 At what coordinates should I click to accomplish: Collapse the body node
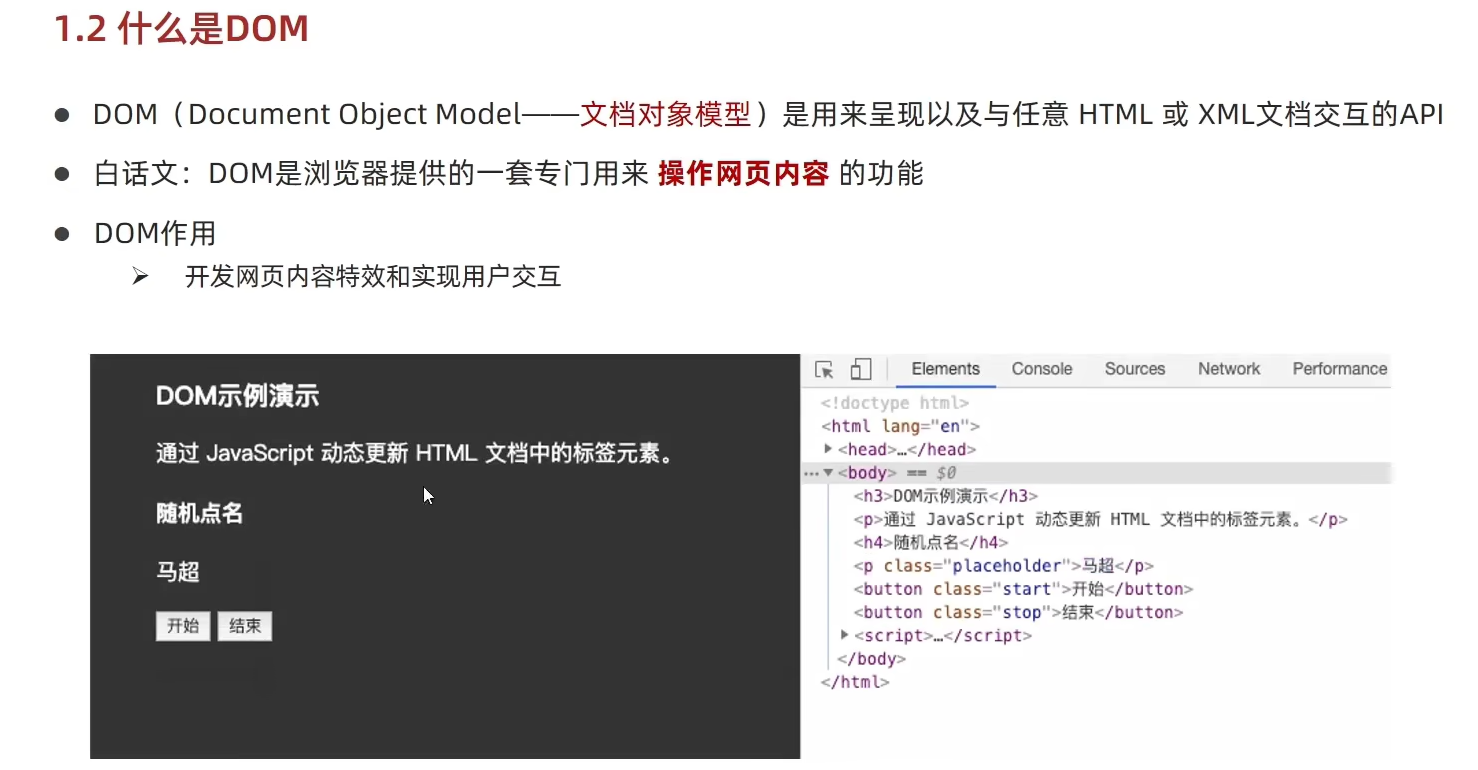click(x=828, y=473)
